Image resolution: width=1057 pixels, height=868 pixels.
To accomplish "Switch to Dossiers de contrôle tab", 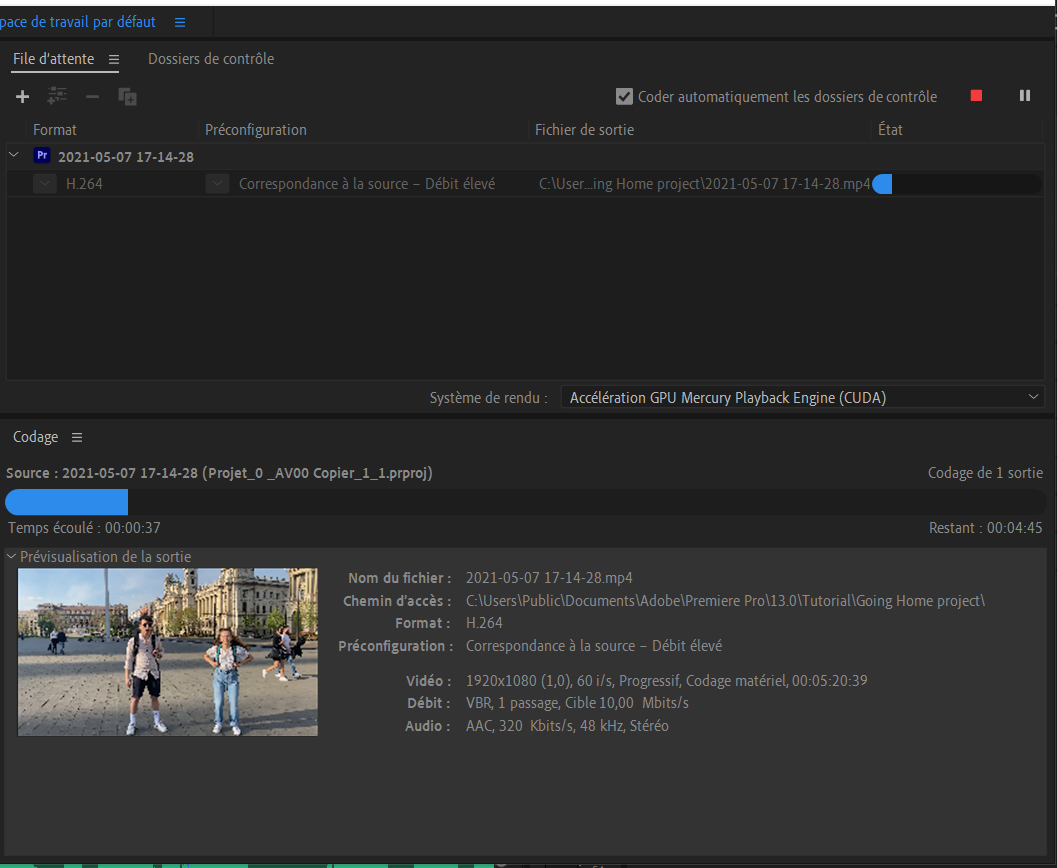I will coord(211,59).
